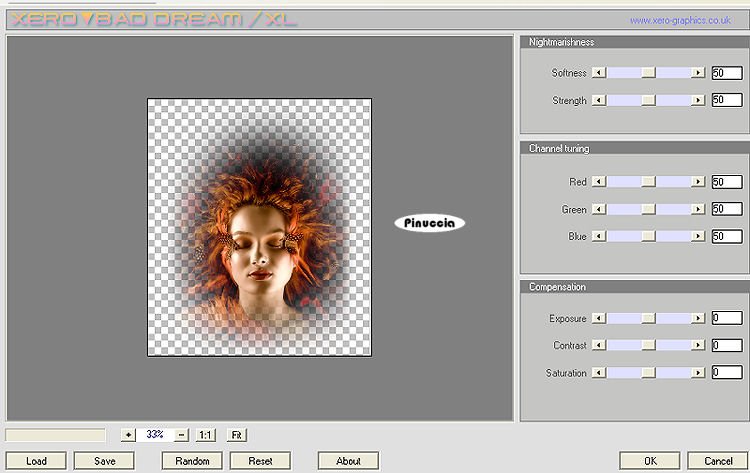Click the Red channel left arrow

tap(599, 182)
